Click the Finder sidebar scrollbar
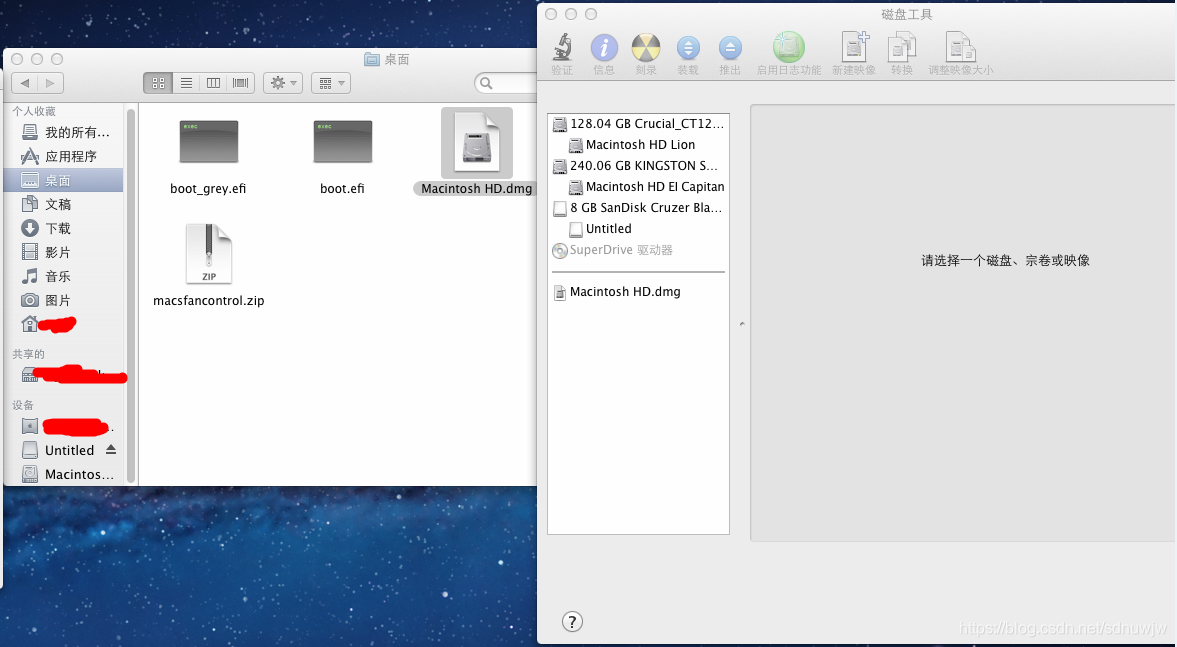Viewport: 1177px width, 647px height. pos(131,295)
